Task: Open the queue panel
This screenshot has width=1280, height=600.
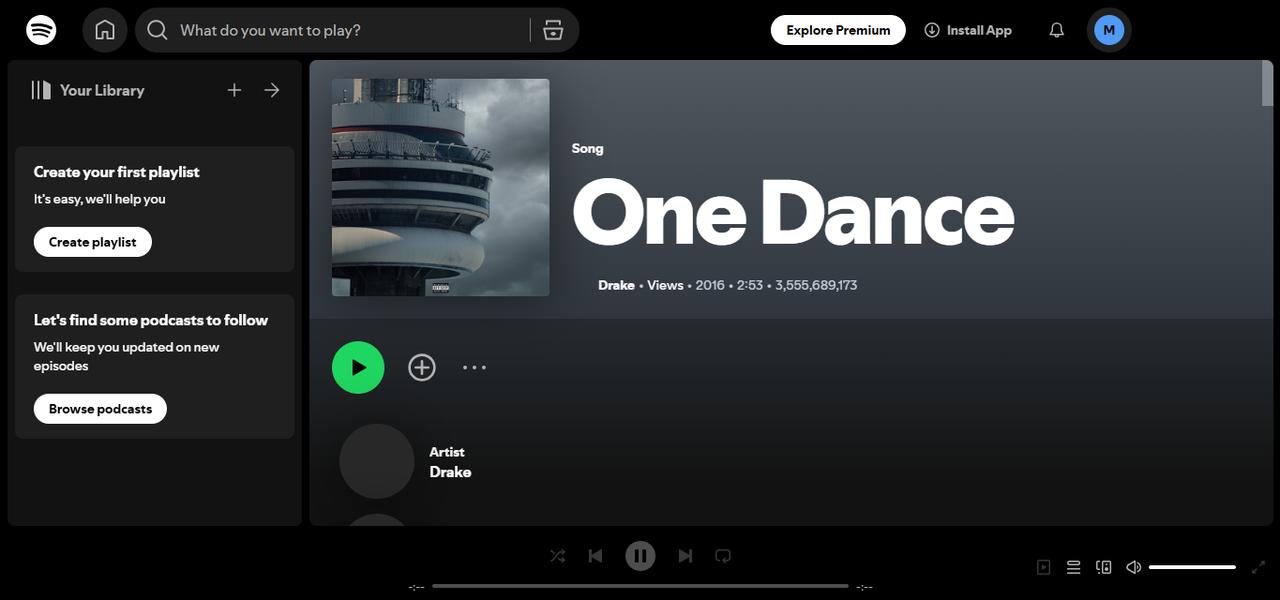Action: coord(1073,566)
